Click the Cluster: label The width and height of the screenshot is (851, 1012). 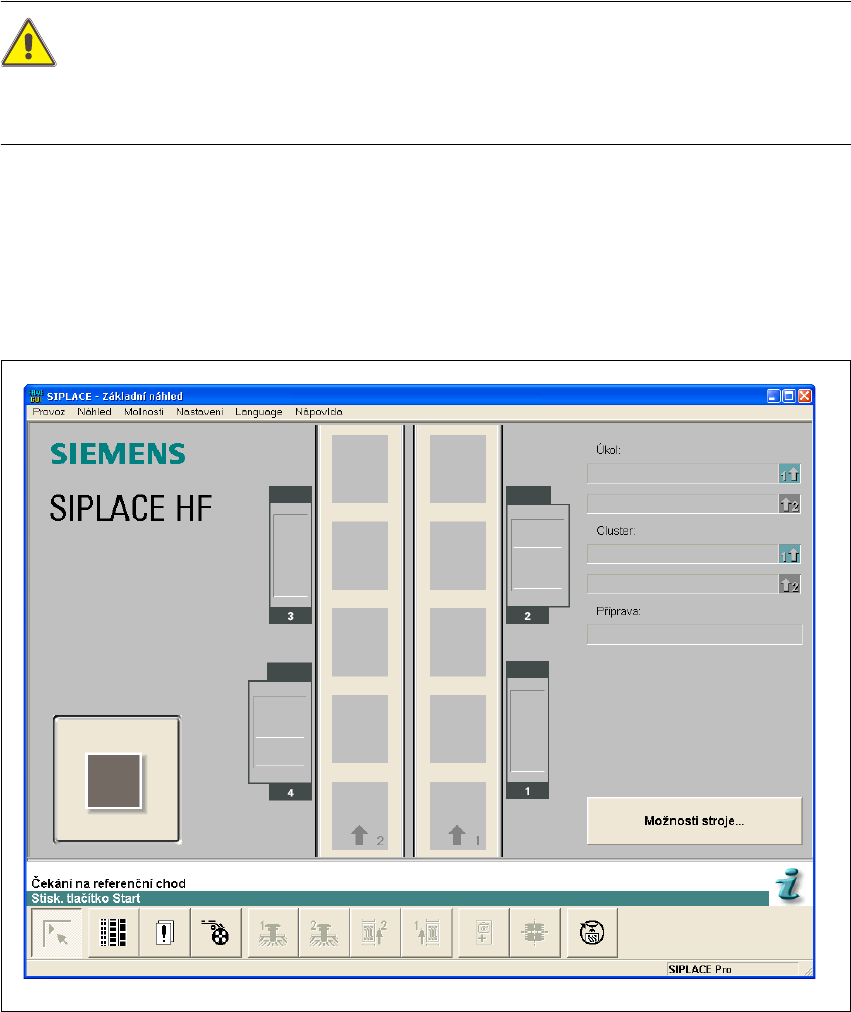[616, 531]
